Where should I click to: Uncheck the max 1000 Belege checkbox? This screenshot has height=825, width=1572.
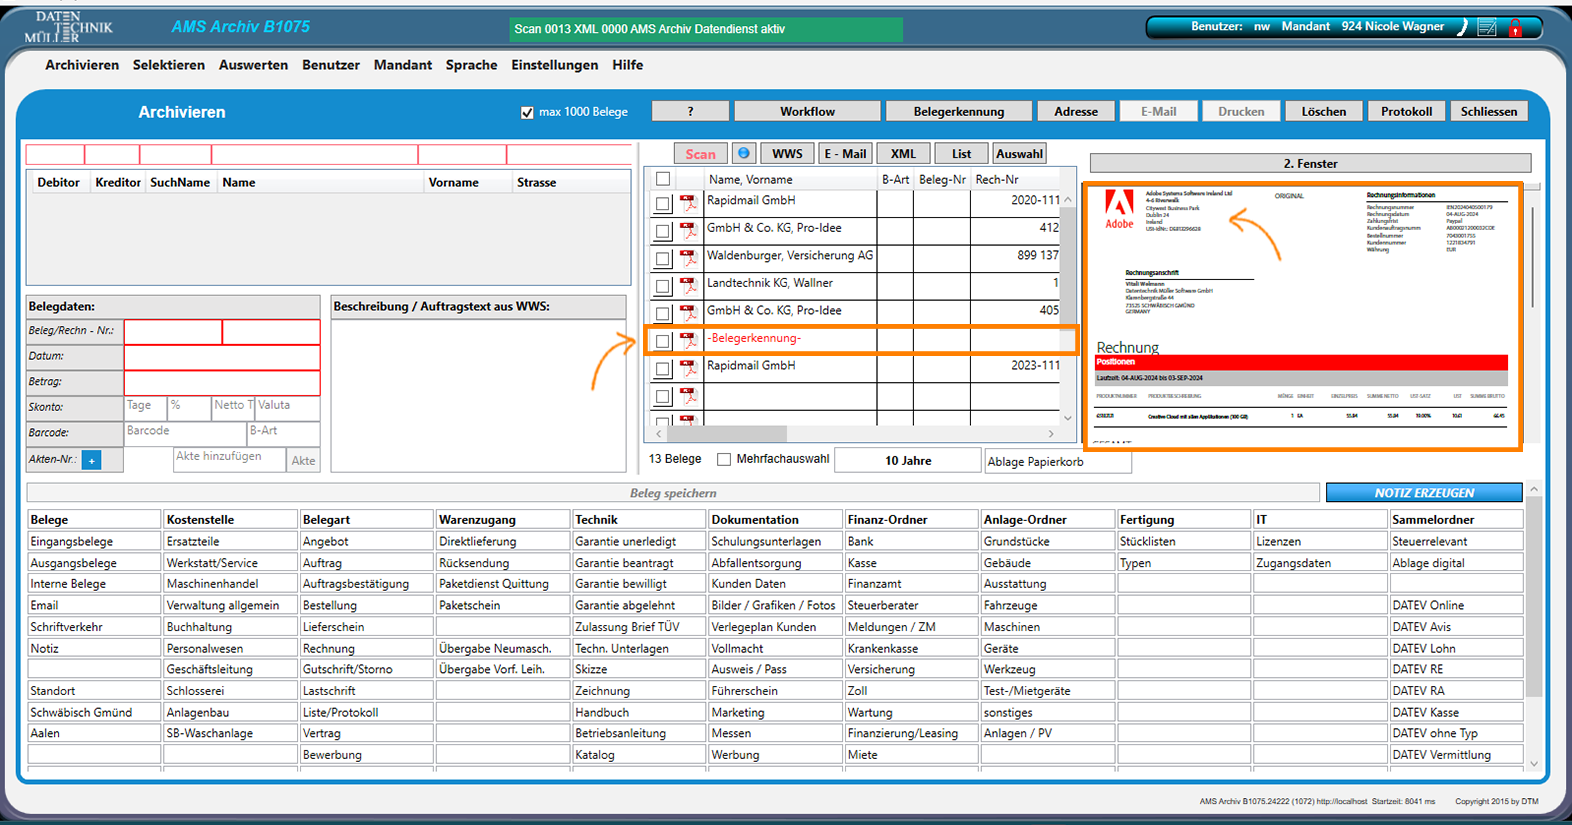tap(527, 112)
